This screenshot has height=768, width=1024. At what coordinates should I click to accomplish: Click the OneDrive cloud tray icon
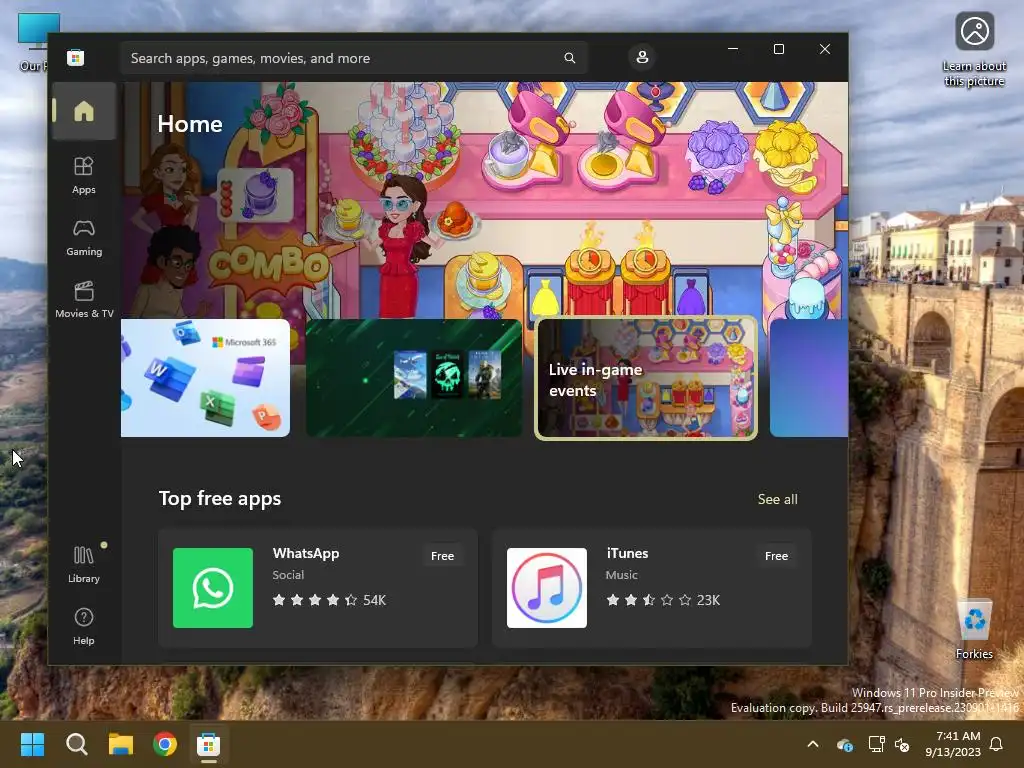point(844,744)
